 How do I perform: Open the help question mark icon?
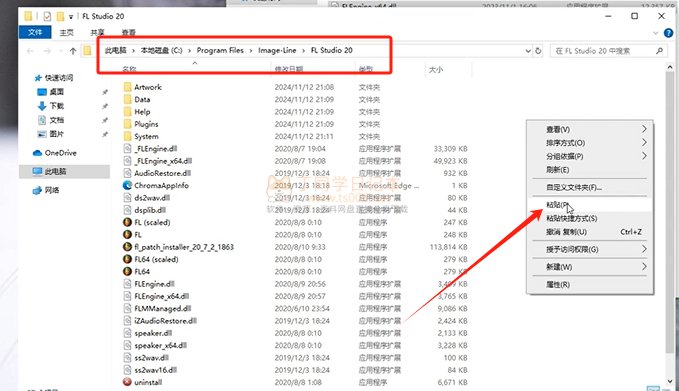point(669,32)
